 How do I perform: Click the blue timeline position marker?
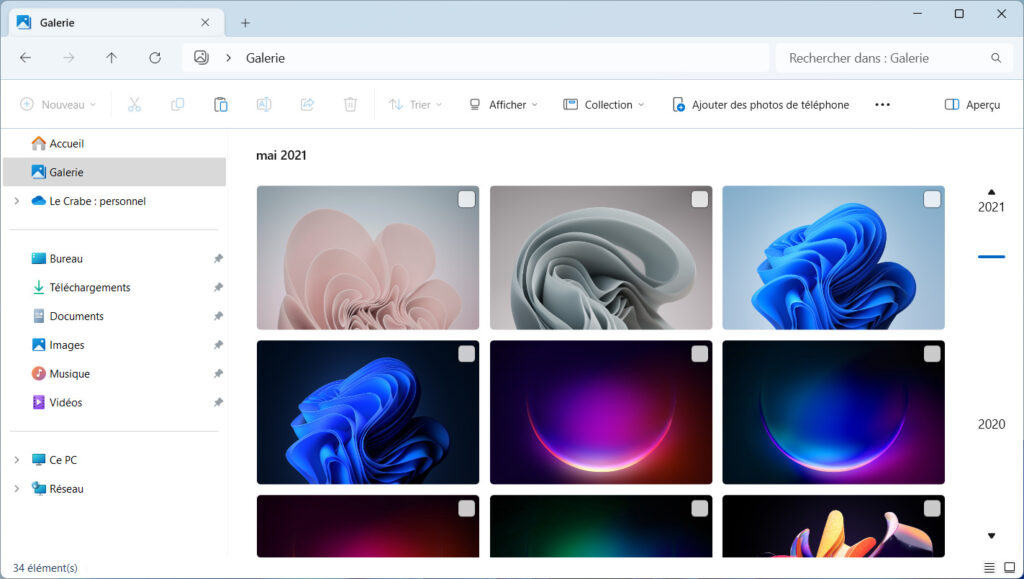(x=991, y=257)
